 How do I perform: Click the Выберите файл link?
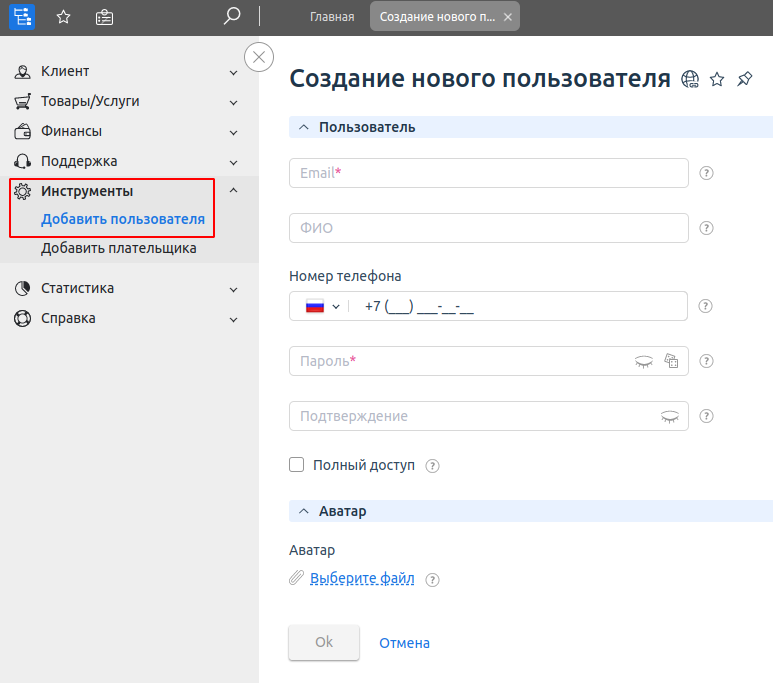(x=362, y=578)
